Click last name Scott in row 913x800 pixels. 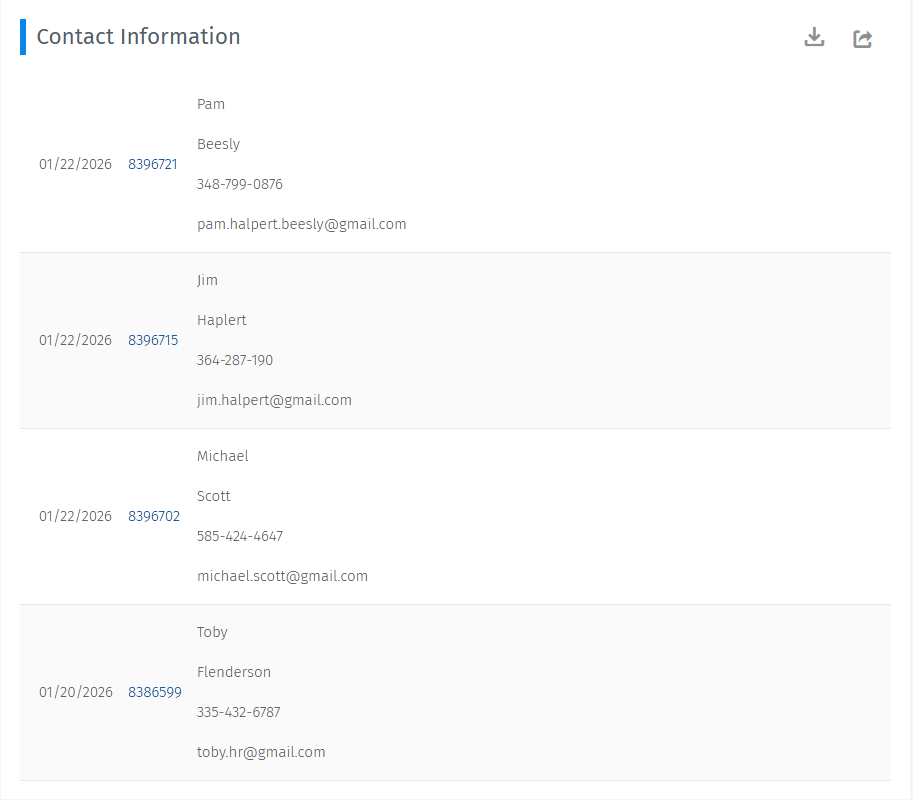coord(214,496)
